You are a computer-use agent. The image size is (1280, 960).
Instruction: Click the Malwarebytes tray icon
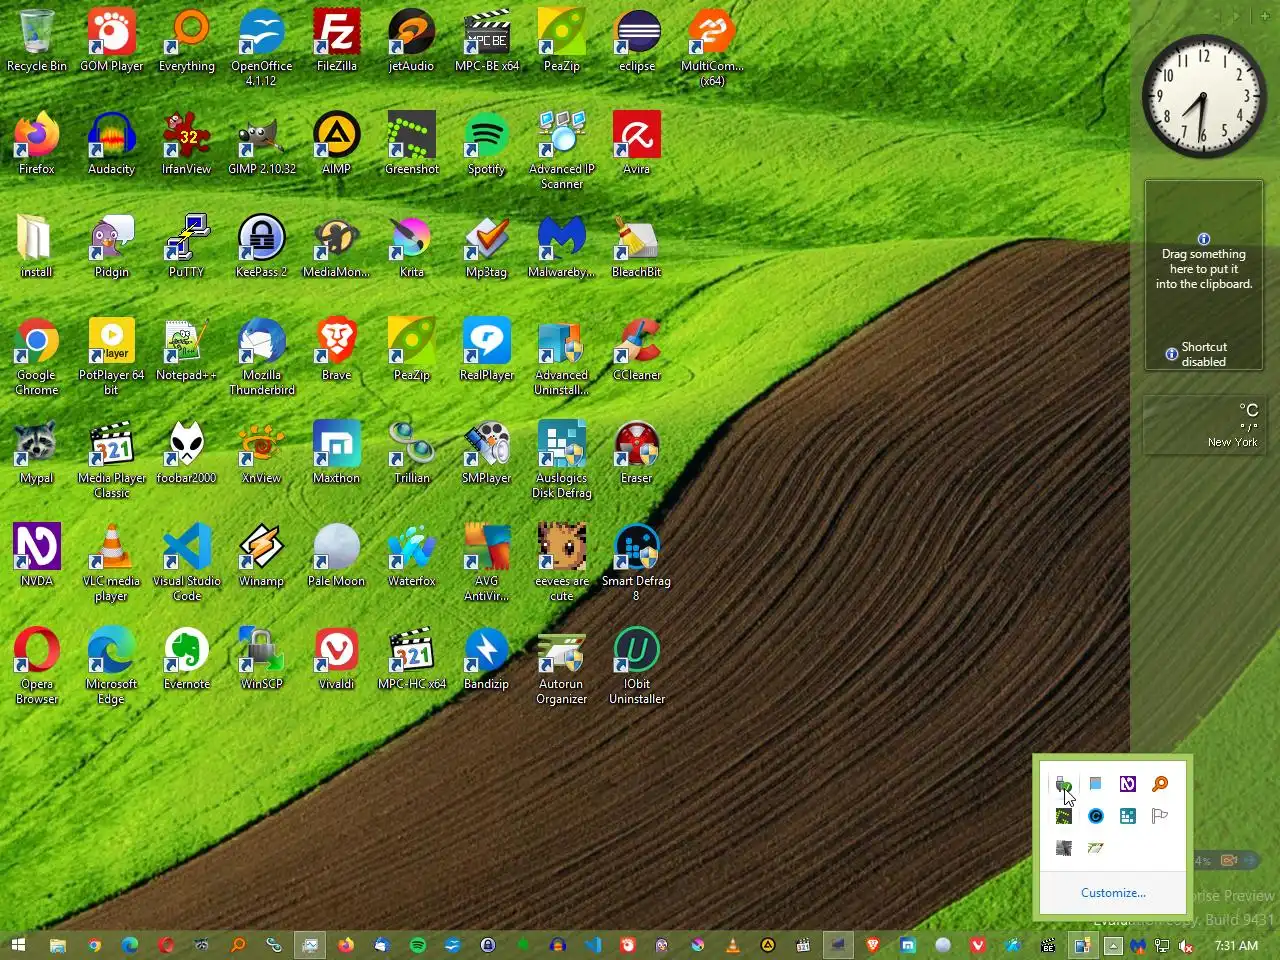point(1138,946)
